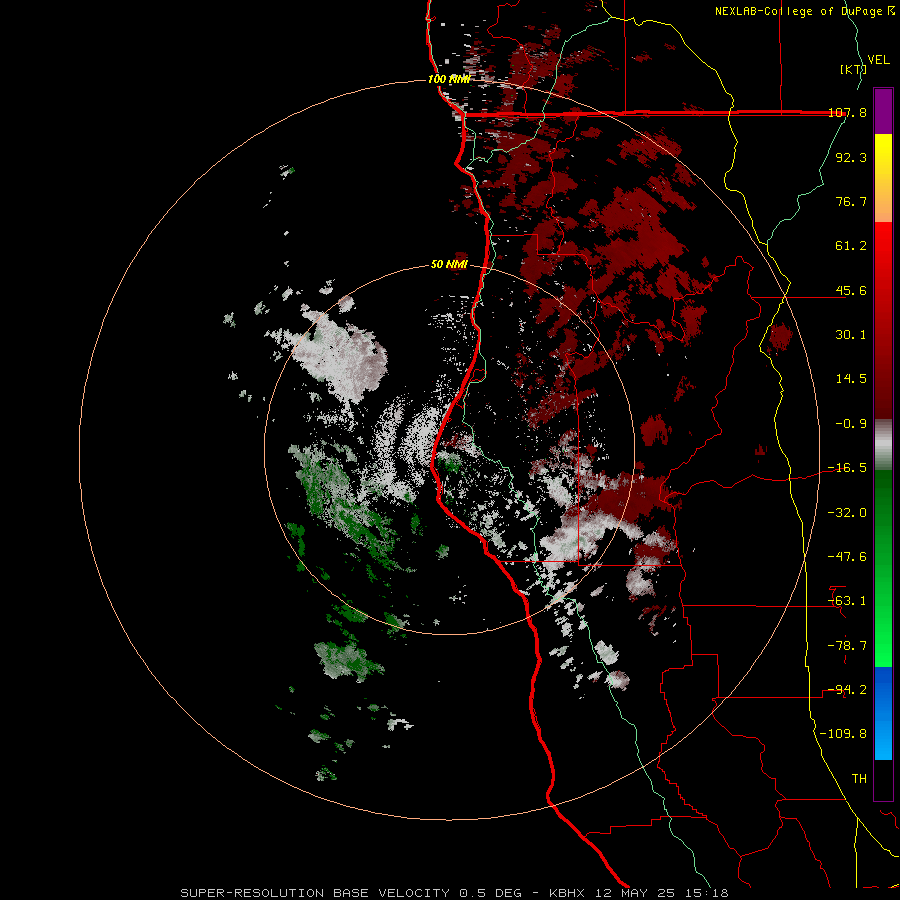Pick the green inbound segment of color bar

point(883,568)
